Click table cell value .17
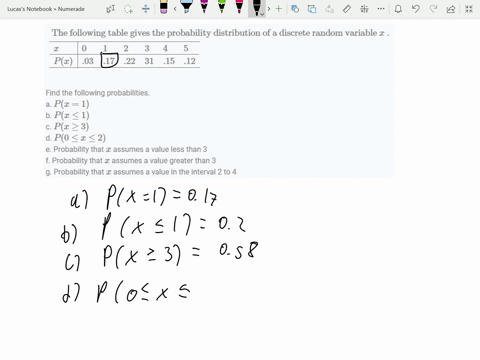 click(109, 61)
